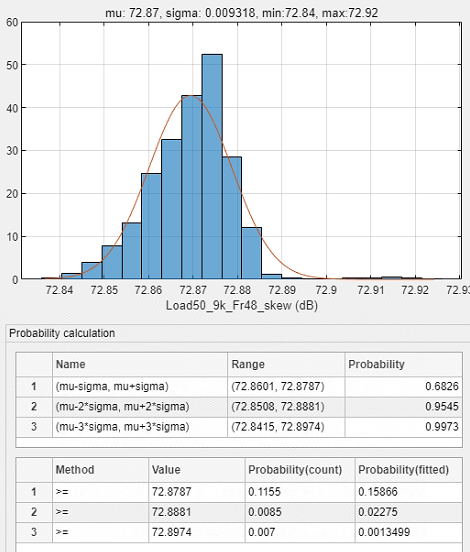The height and width of the screenshot is (552, 470).
Task: Select the Probability(fitted) column header
Action: [x=409, y=470]
